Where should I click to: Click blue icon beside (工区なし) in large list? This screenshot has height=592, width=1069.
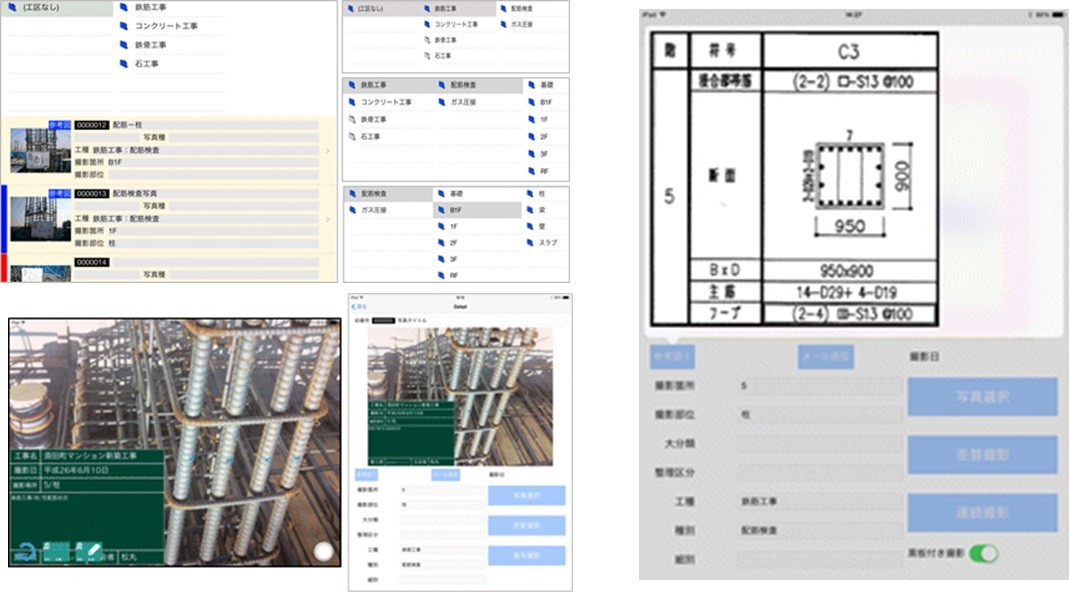point(12,7)
